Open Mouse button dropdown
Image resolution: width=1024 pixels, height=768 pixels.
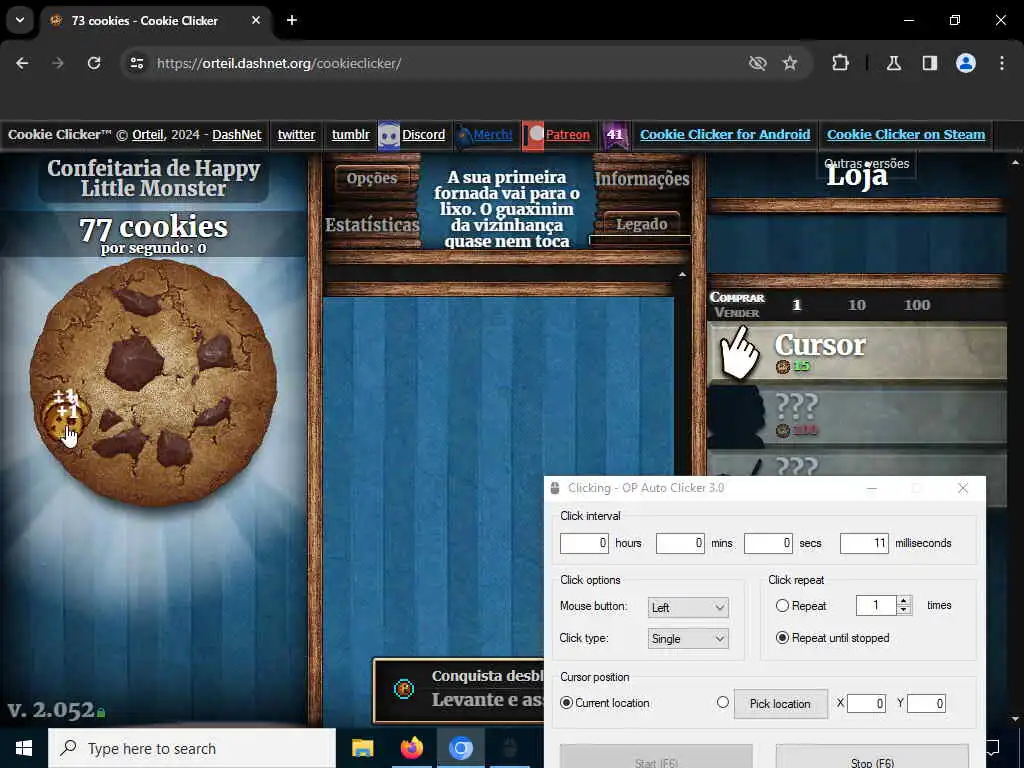[688, 607]
